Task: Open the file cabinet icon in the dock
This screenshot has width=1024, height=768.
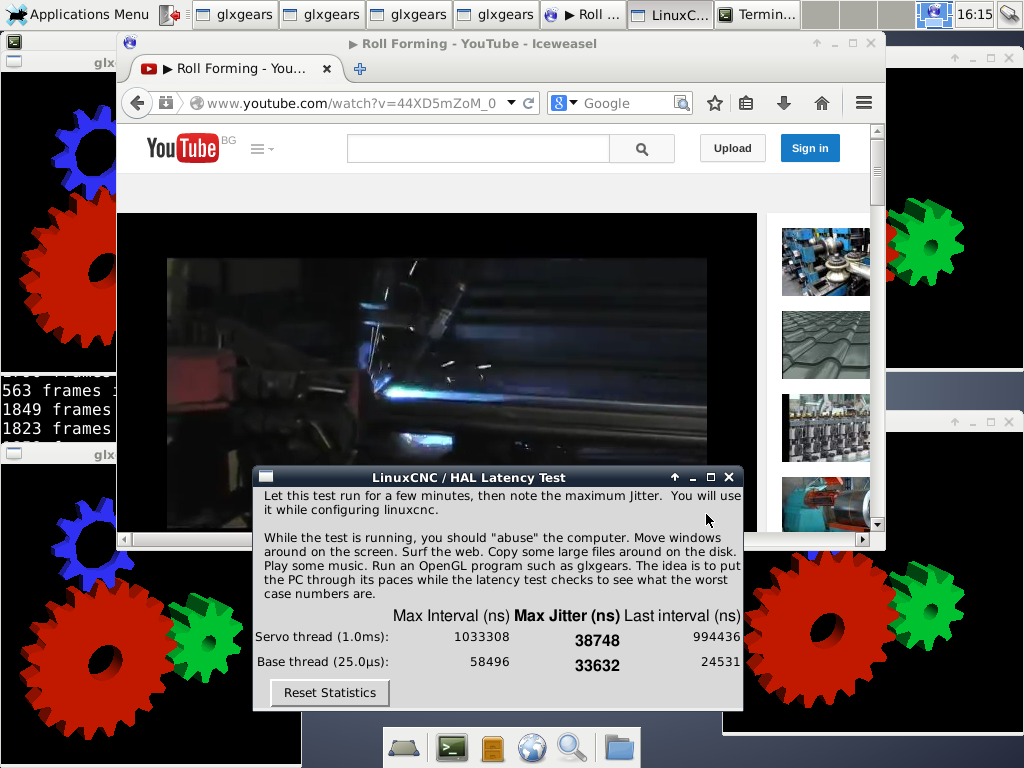Action: coord(493,748)
